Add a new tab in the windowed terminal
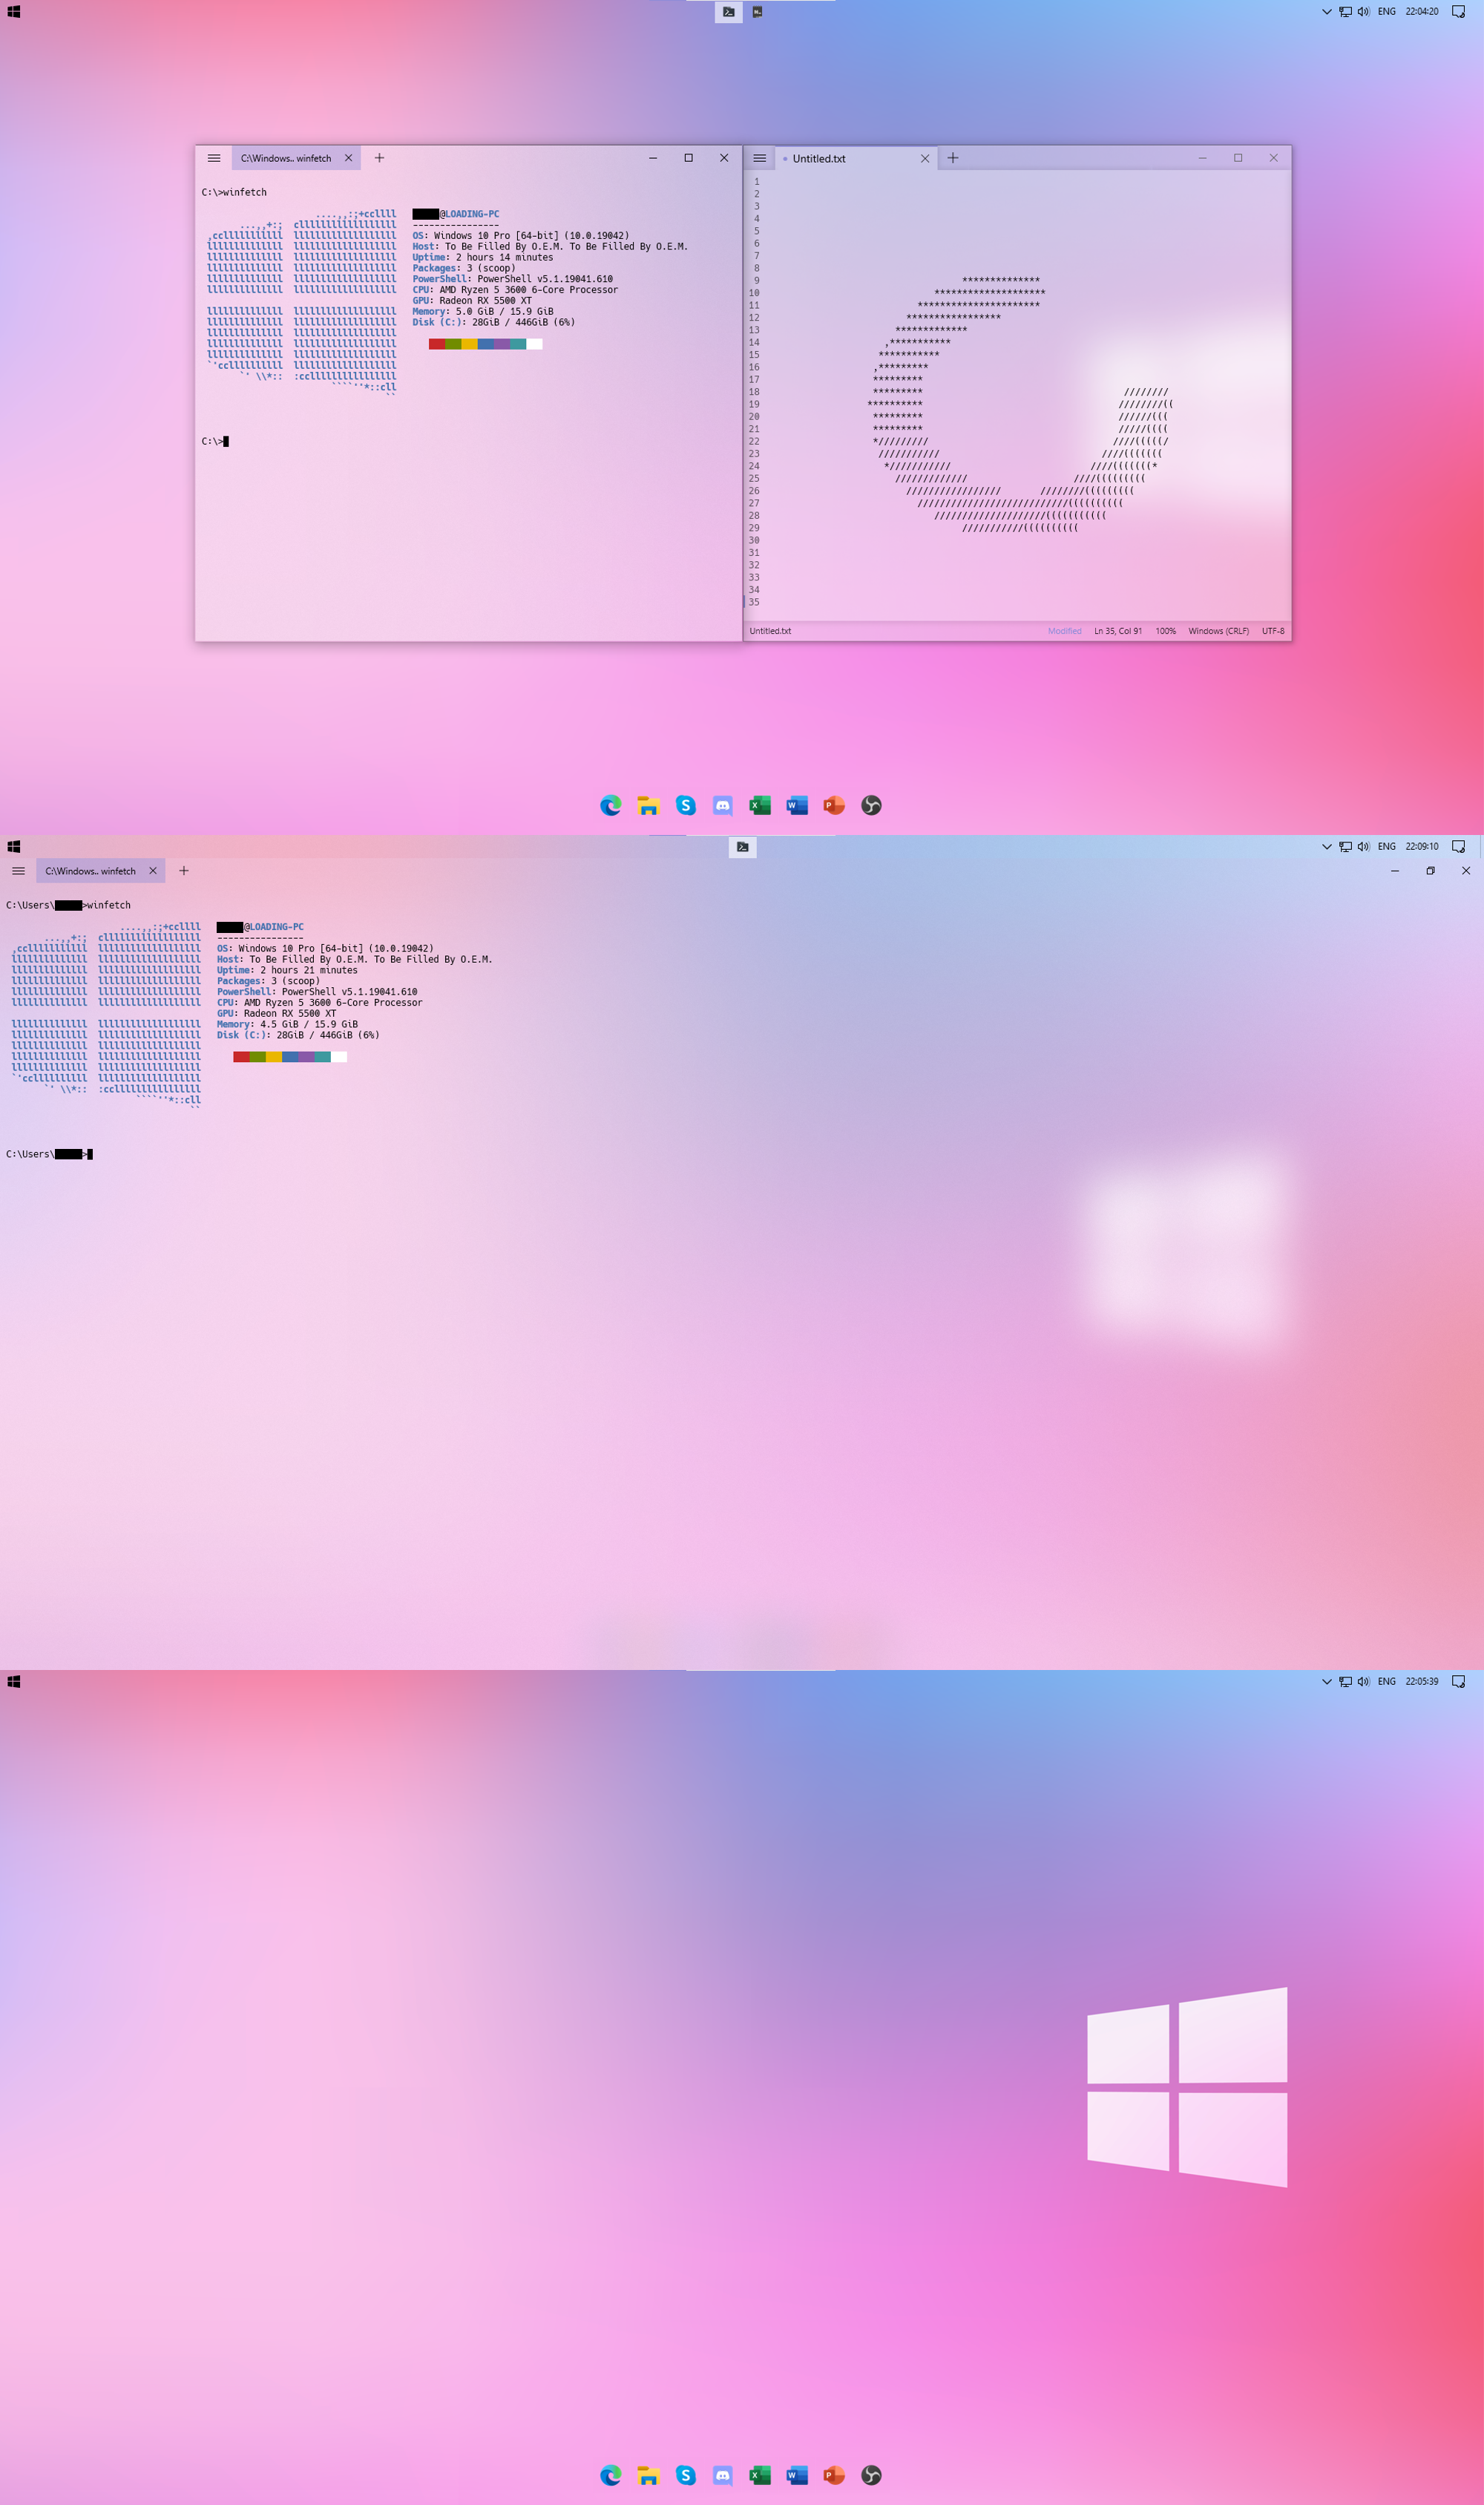Screen dimensions: 1484x2505 coord(379,158)
